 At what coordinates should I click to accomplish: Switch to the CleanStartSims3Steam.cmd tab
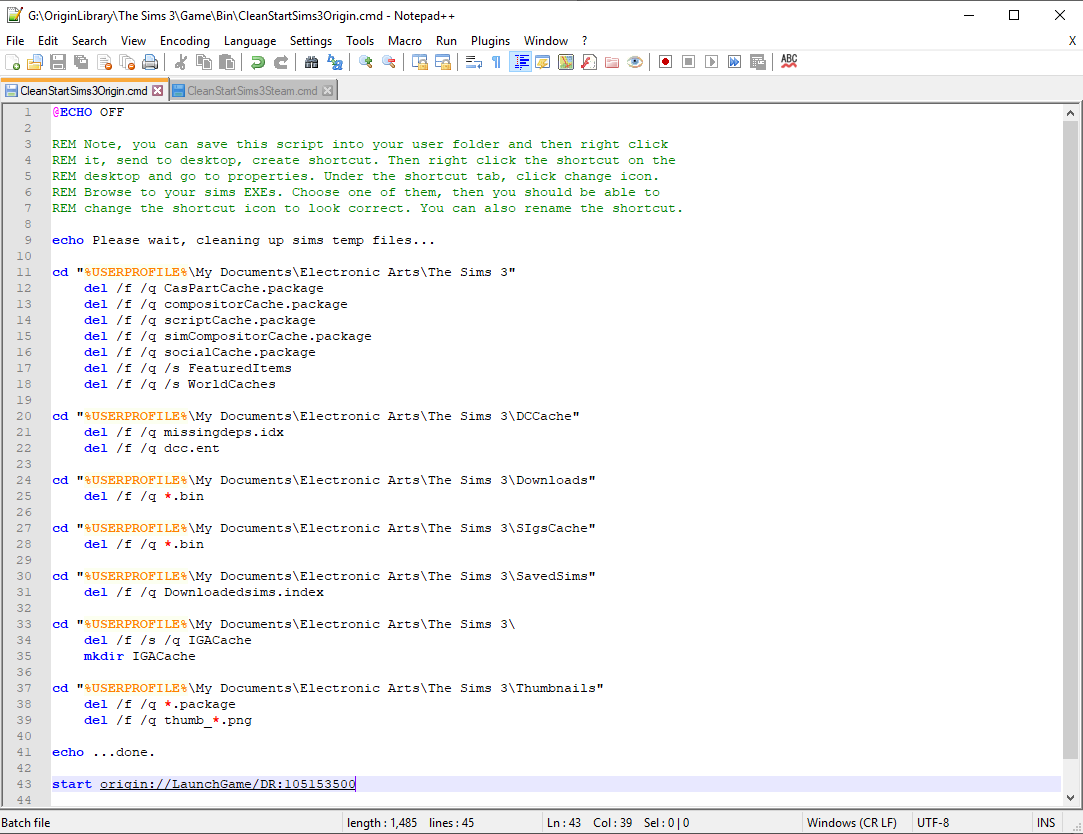(x=253, y=91)
